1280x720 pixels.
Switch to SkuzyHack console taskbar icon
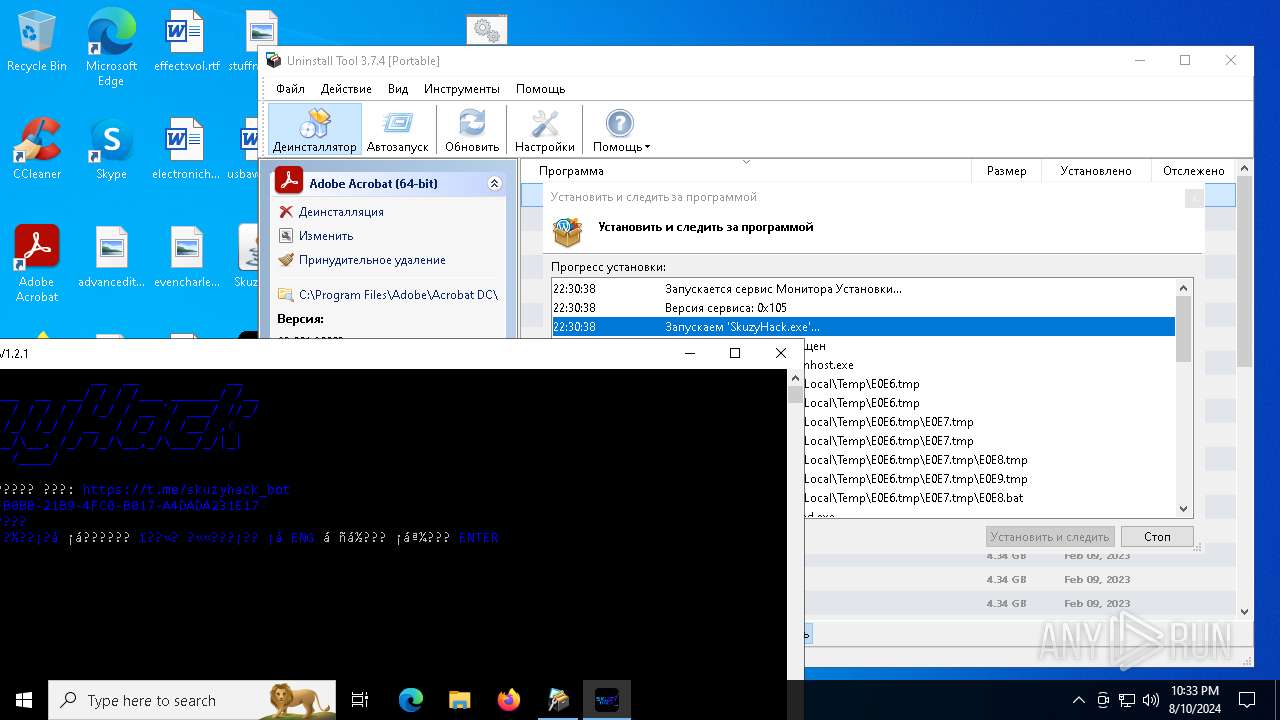click(x=607, y=700)
